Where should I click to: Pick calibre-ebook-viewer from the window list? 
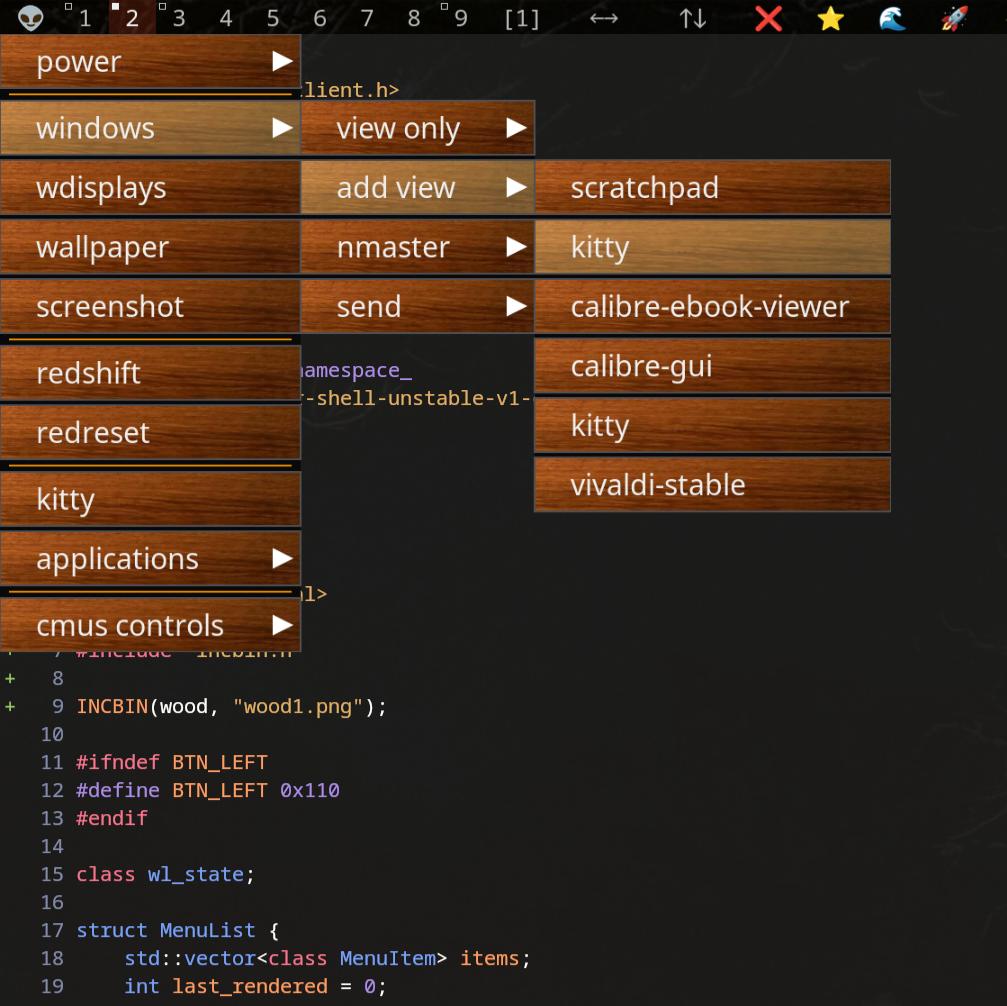(712, 306)
